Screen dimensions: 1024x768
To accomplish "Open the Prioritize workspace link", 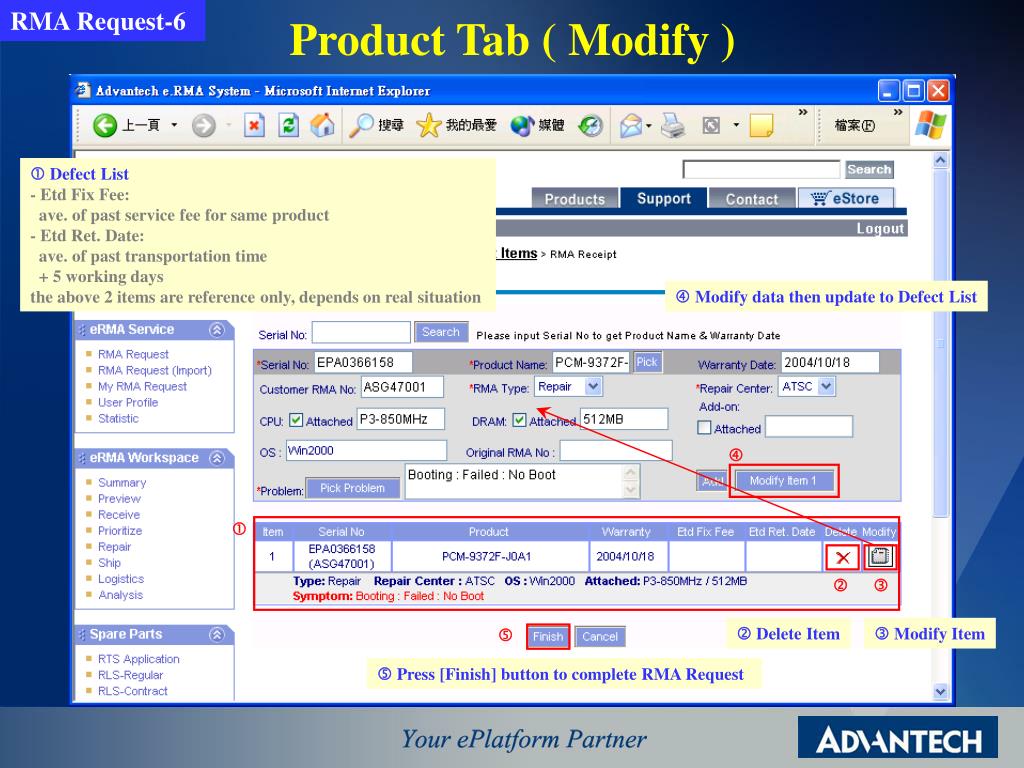I will point(120,531).
